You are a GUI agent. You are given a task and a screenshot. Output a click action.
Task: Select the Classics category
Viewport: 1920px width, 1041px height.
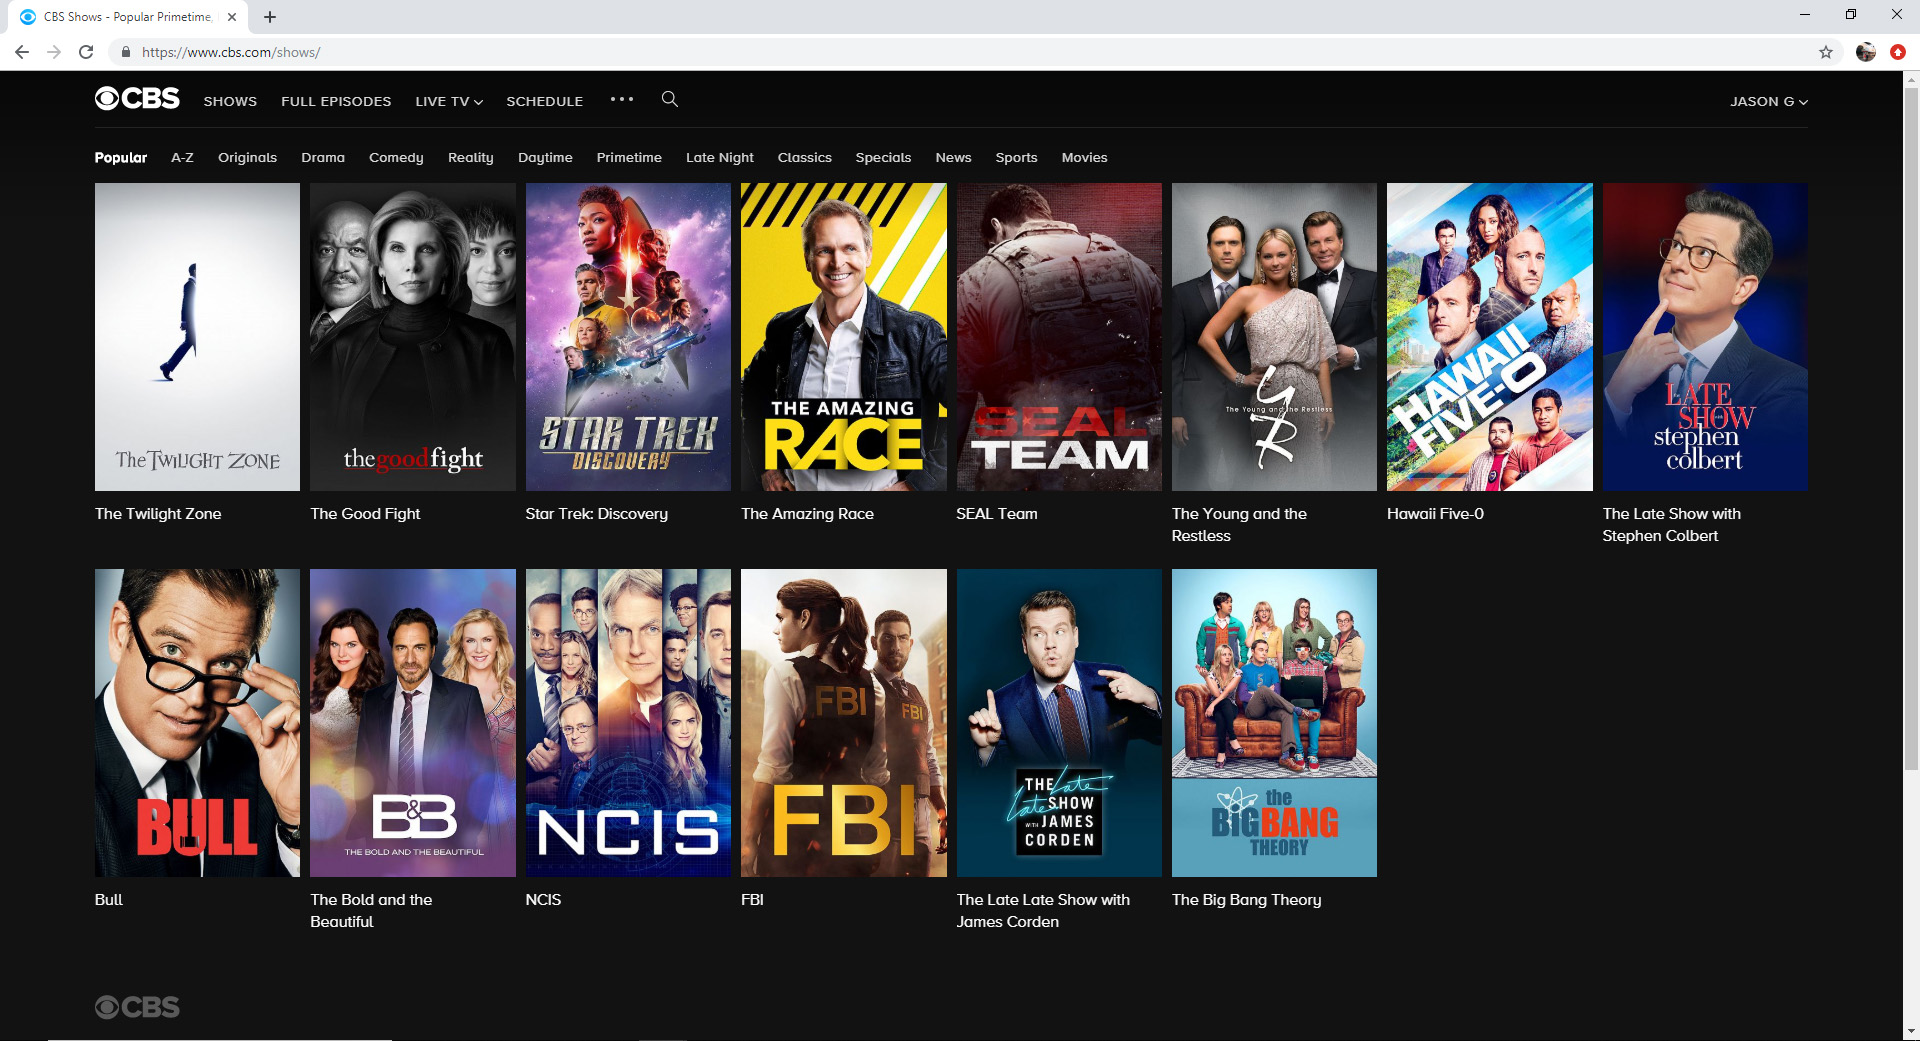[x=805, y=157]
